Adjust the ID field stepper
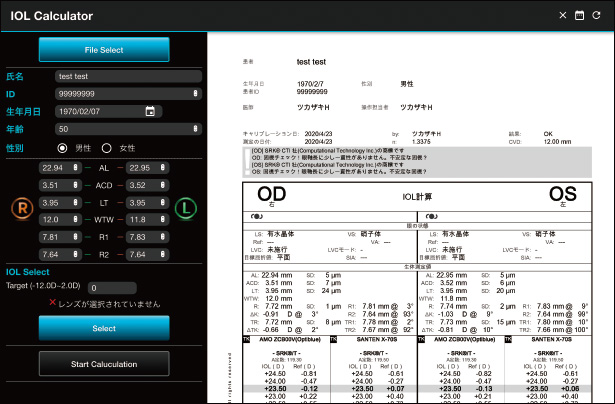The height and width of the screenshot is (404, 615). coord(195,93)
